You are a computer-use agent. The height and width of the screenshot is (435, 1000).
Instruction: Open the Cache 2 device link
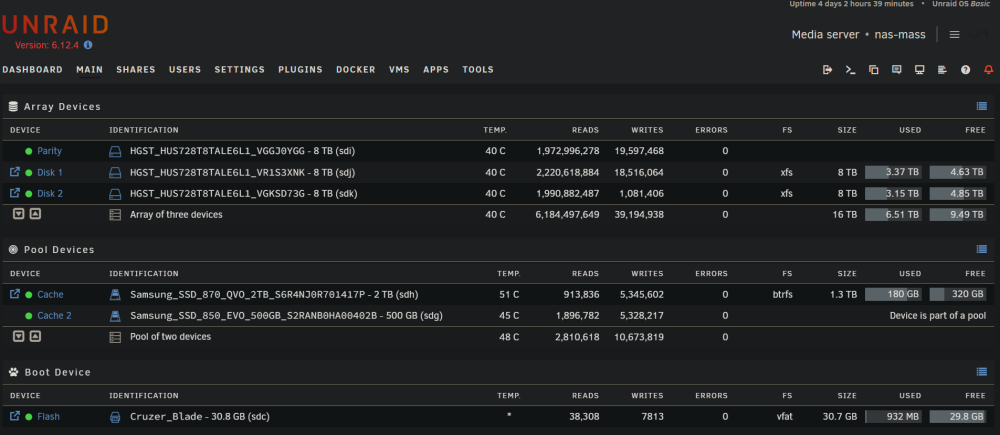pos(54,316)
